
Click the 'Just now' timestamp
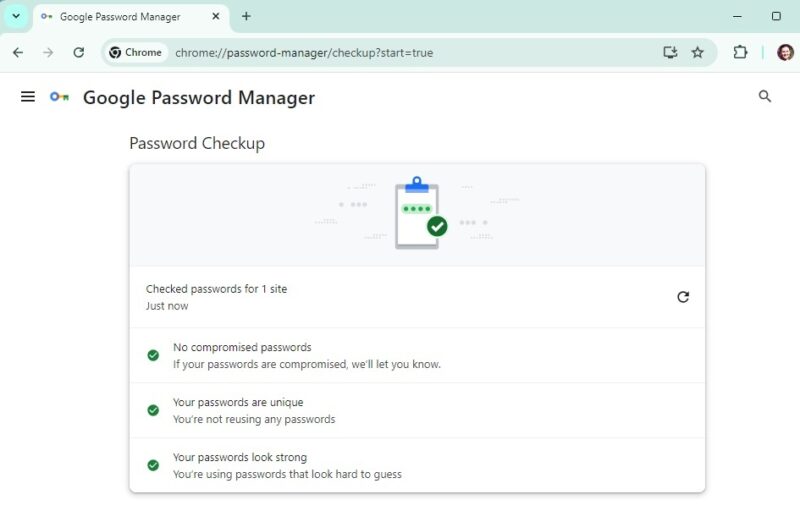pyautogui.click(x=167, y=306)
